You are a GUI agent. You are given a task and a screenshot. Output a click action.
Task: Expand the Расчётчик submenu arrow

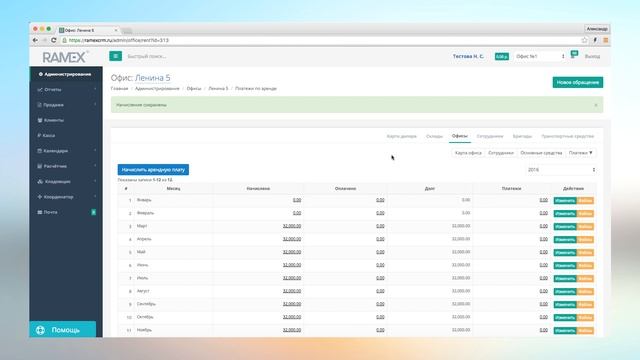tap(95, 166)
